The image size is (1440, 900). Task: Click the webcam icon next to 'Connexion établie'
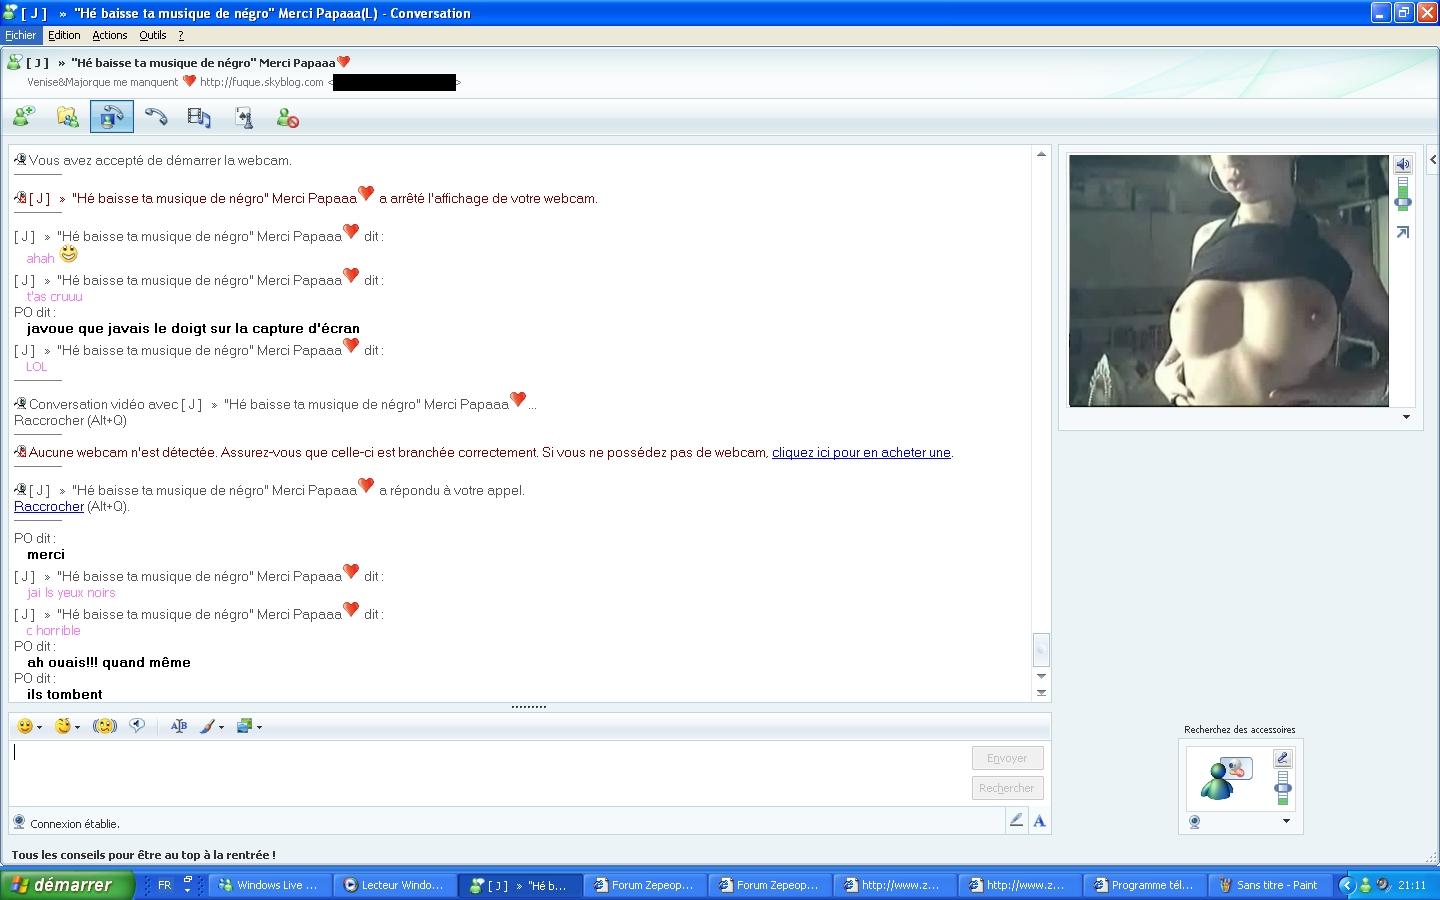19,822
